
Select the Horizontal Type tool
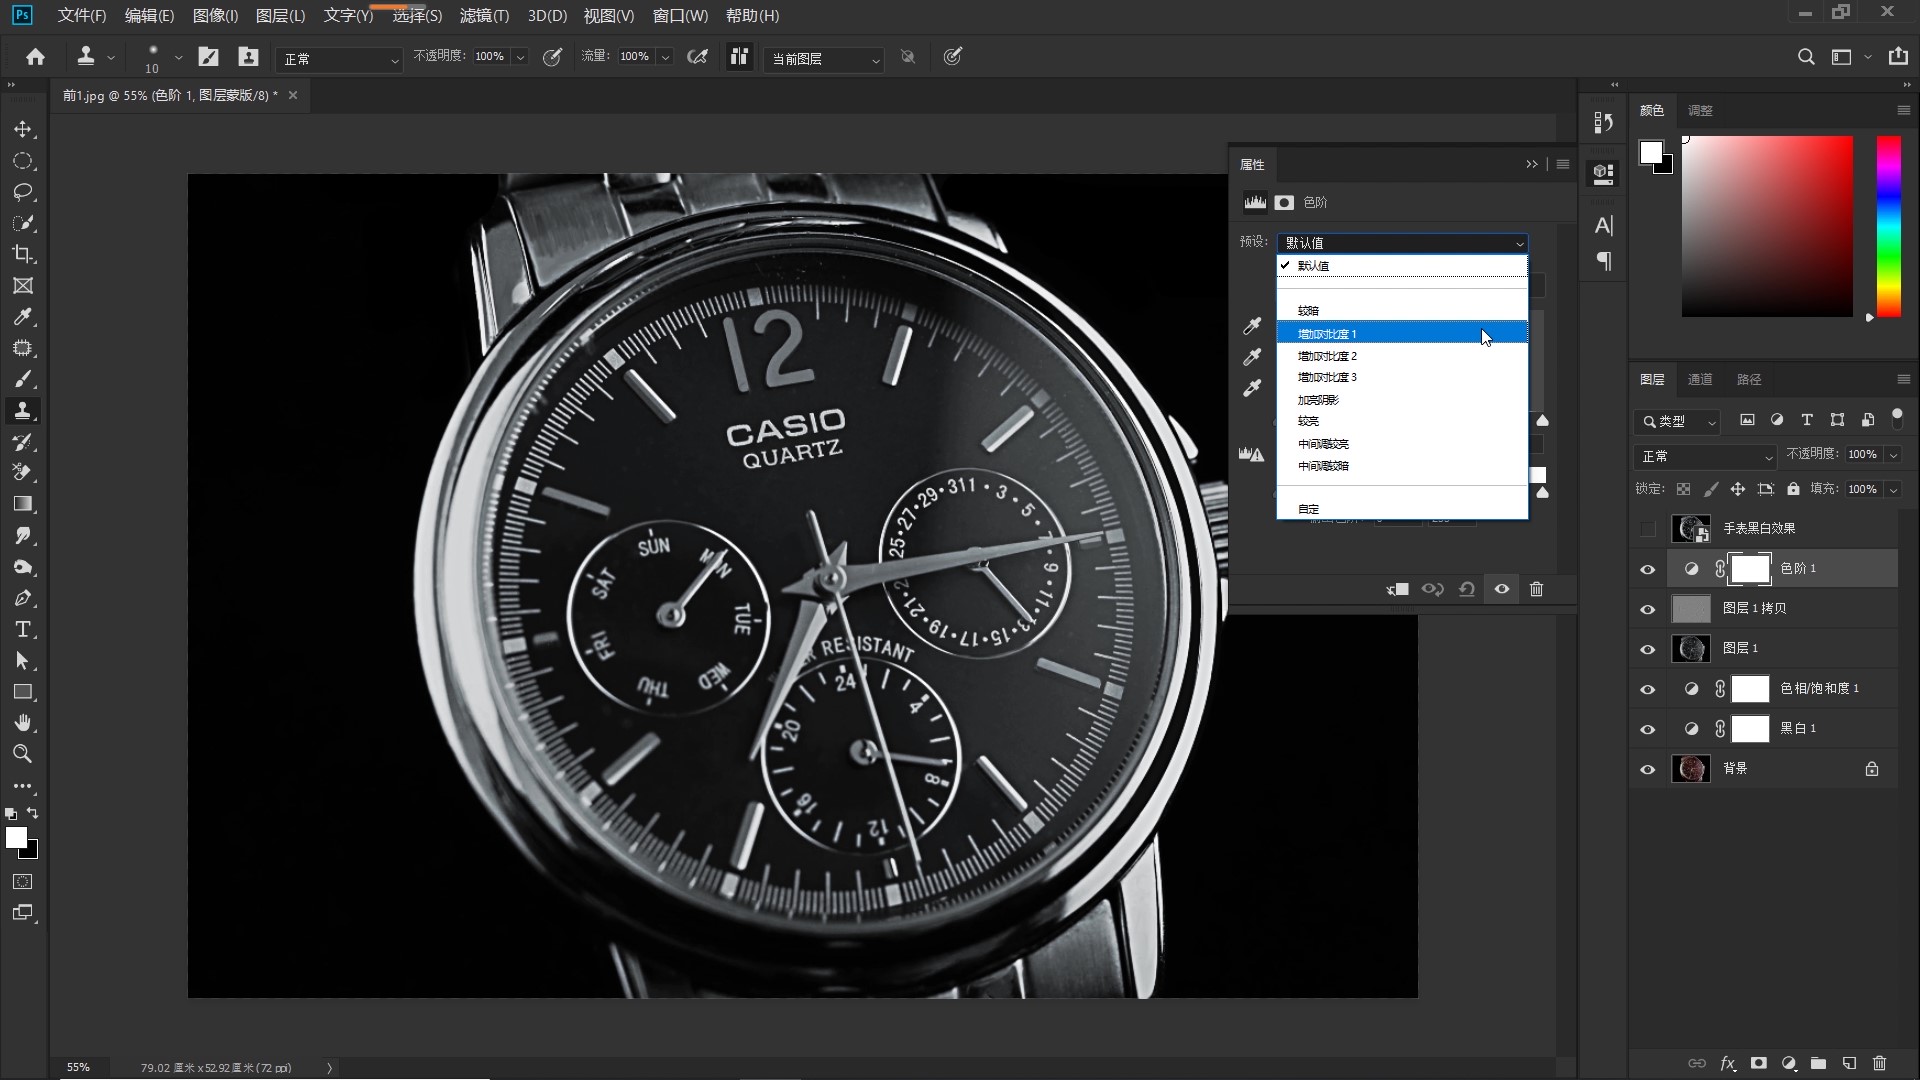coord(23,630)
